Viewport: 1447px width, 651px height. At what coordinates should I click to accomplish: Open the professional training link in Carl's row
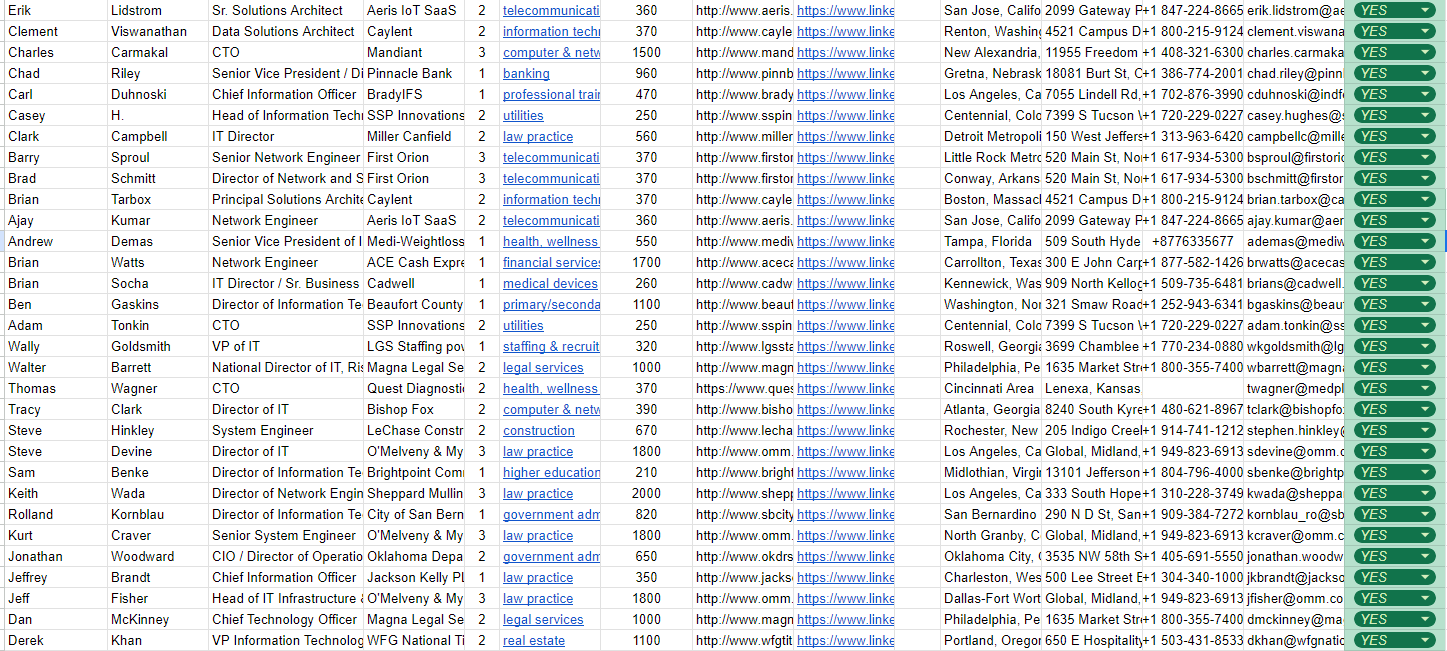[x=551, y=94]
